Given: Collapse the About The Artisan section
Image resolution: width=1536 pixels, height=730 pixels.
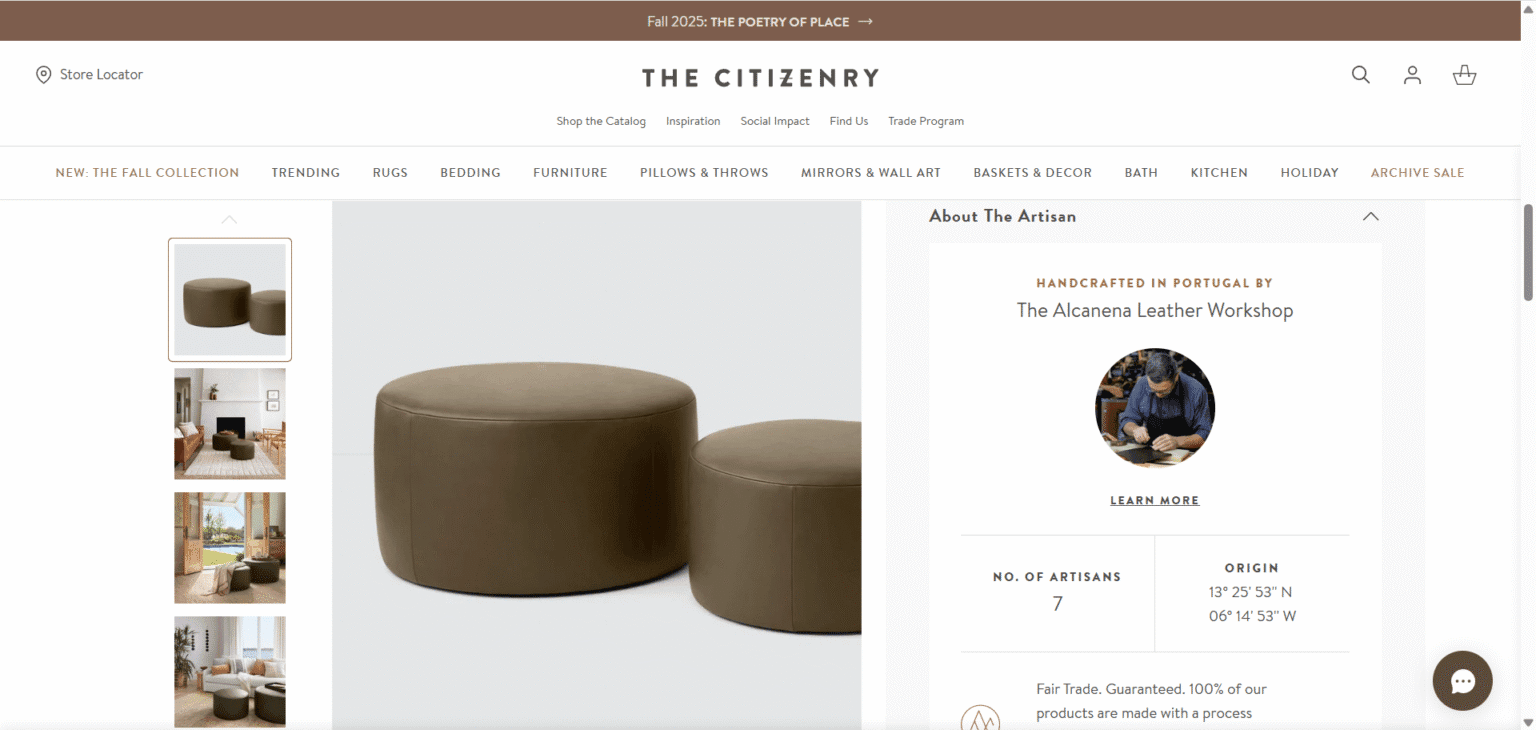Looking at the screenshot, I should (x=1370, y=216).
